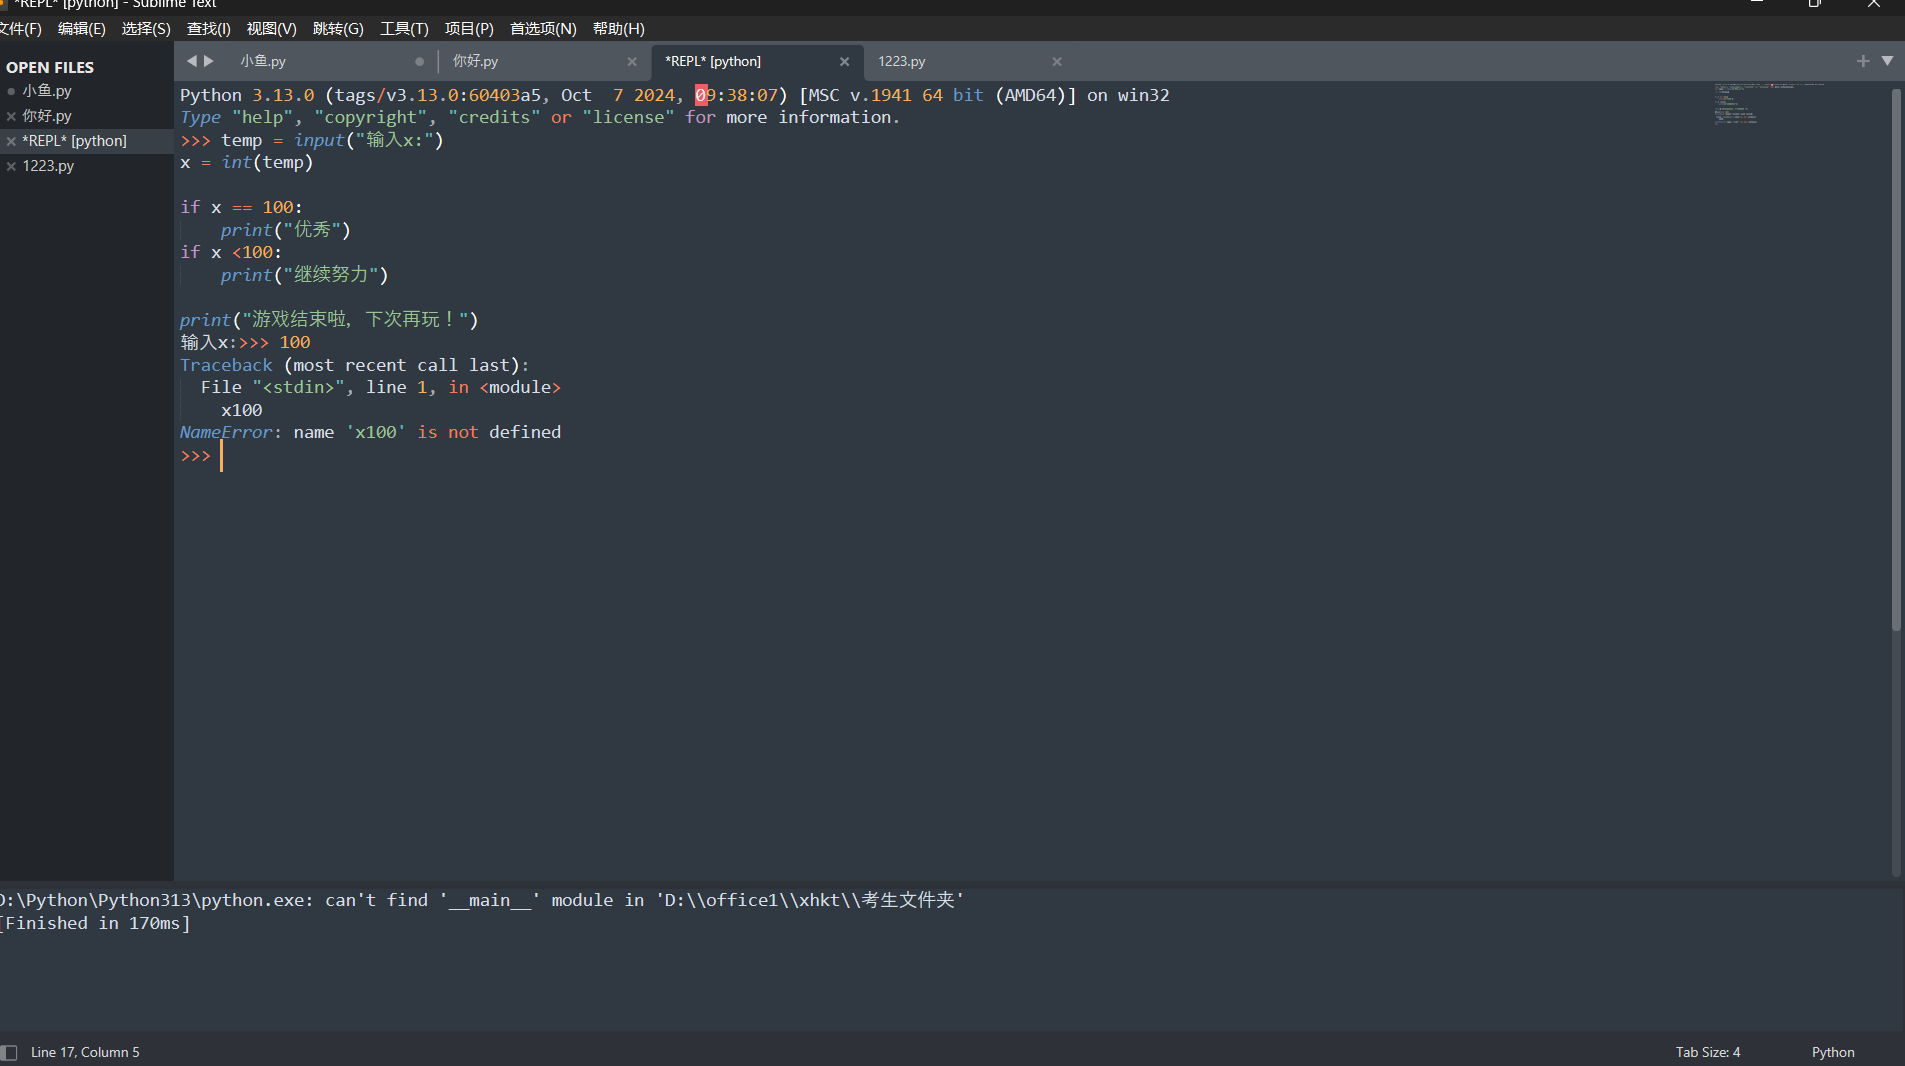
Task: Go to previous tab with left arrow
Action: click(x=191, y=61)
